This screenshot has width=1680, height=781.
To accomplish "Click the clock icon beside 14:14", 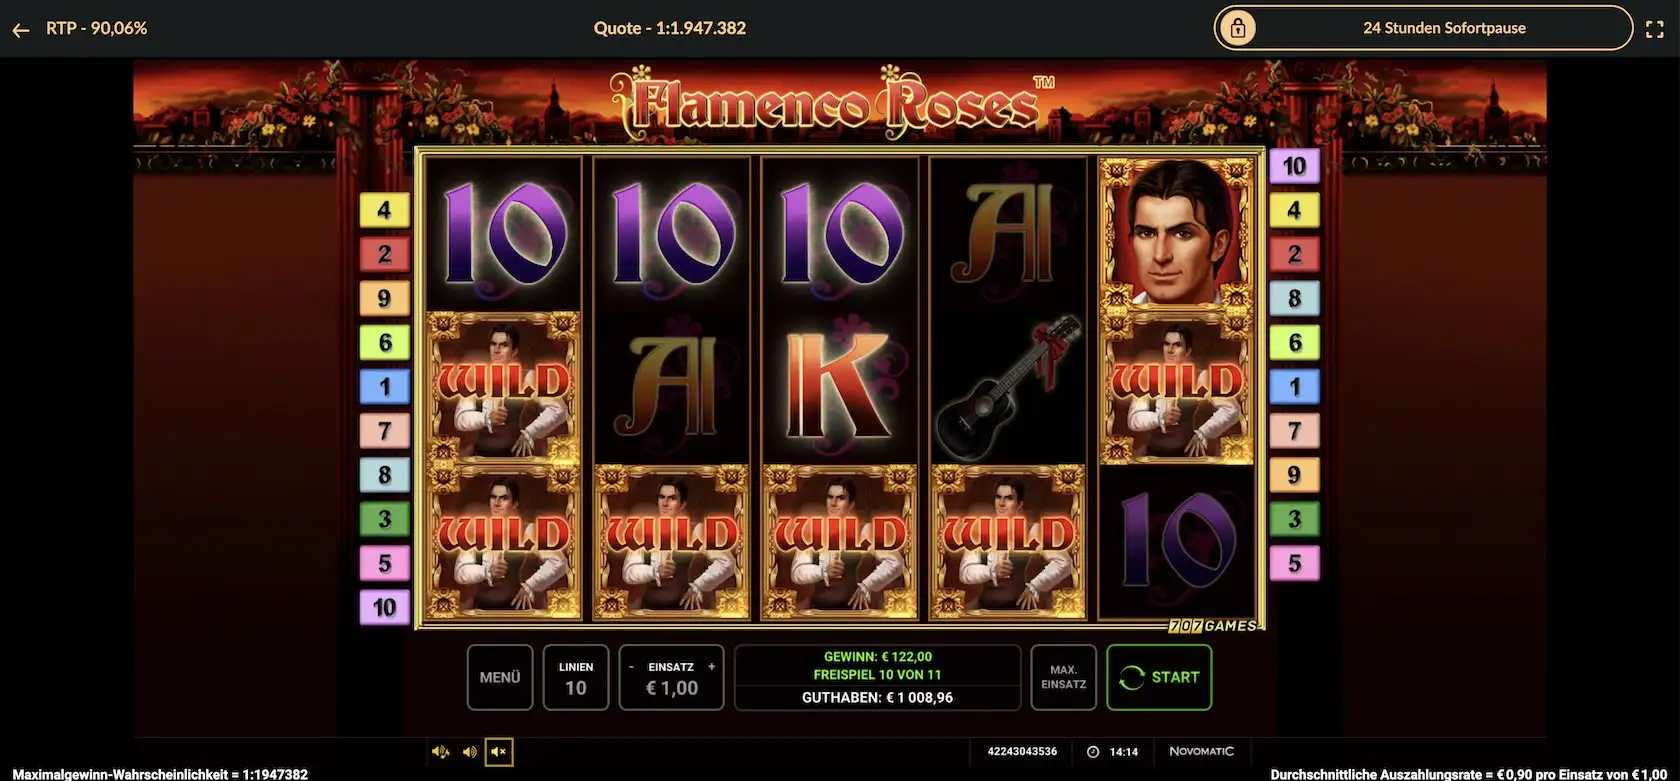I will (x=1093, y=752).
